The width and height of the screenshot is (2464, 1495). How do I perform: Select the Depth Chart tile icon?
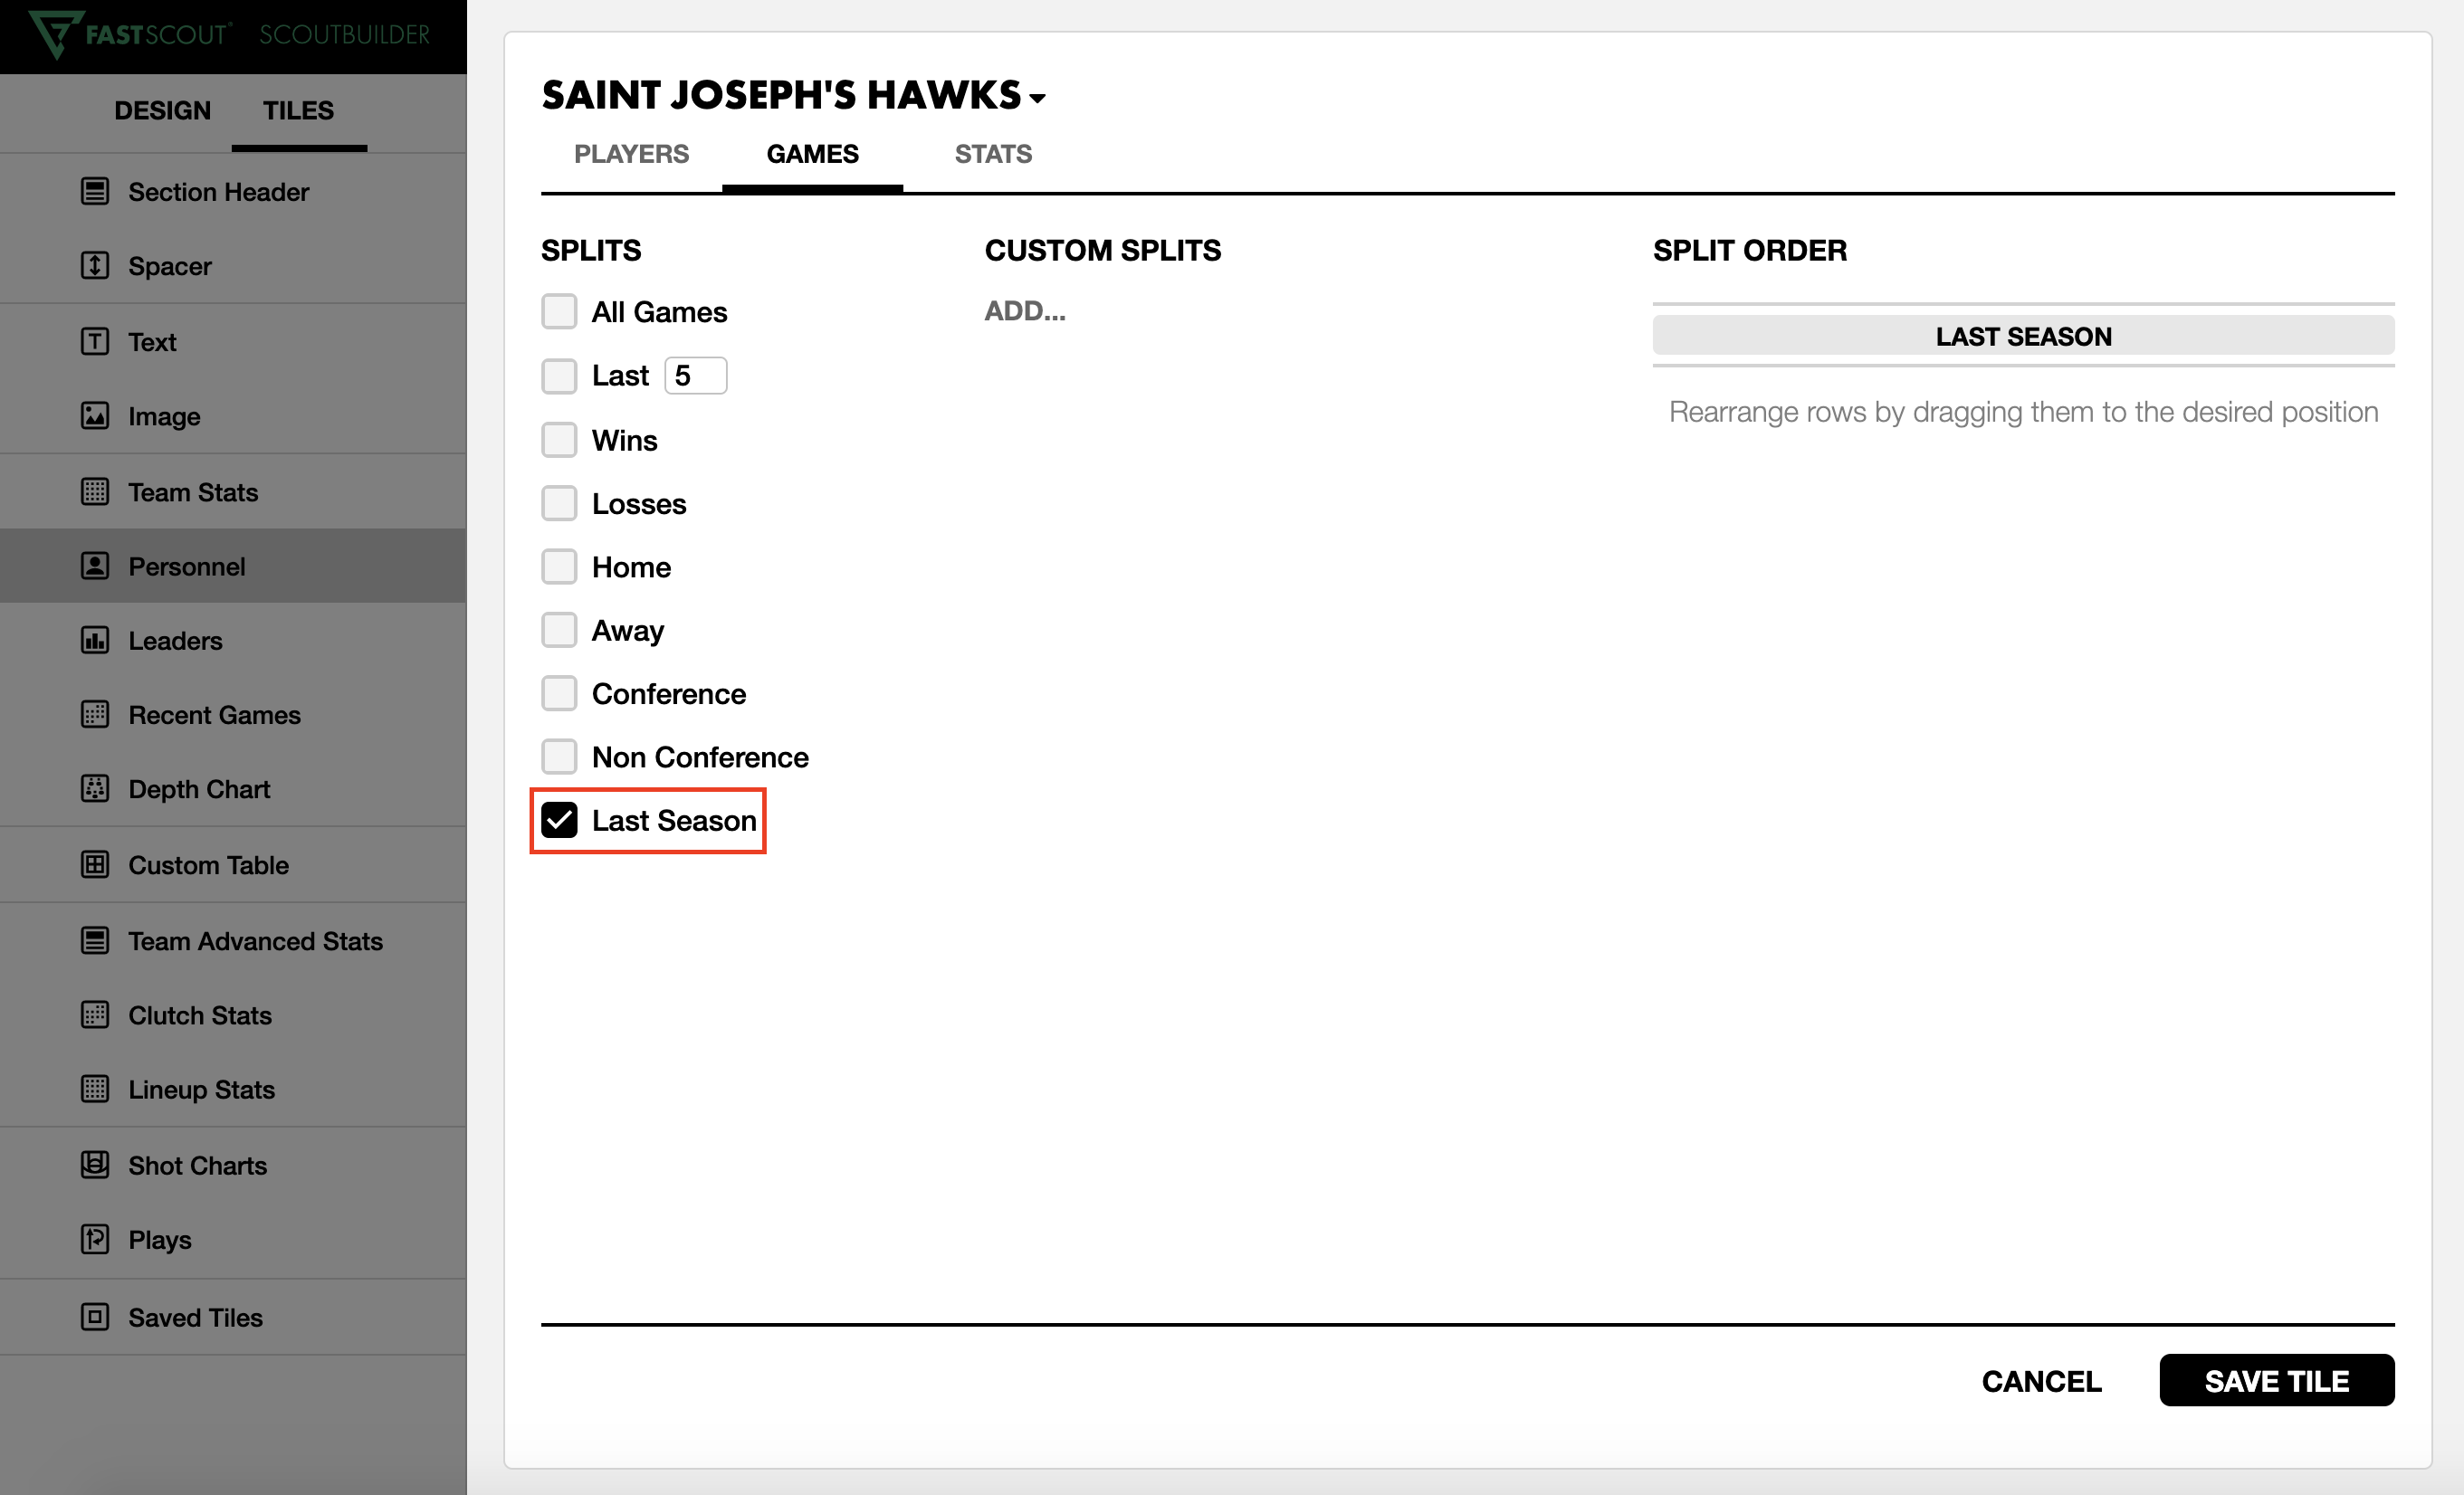coord(95,789)
